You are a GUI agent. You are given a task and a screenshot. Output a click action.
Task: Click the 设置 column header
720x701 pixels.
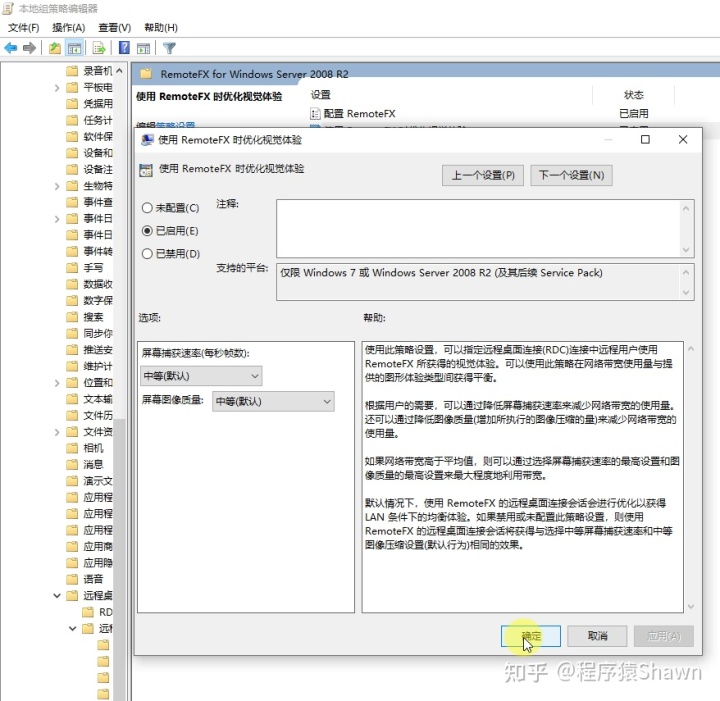321,95
